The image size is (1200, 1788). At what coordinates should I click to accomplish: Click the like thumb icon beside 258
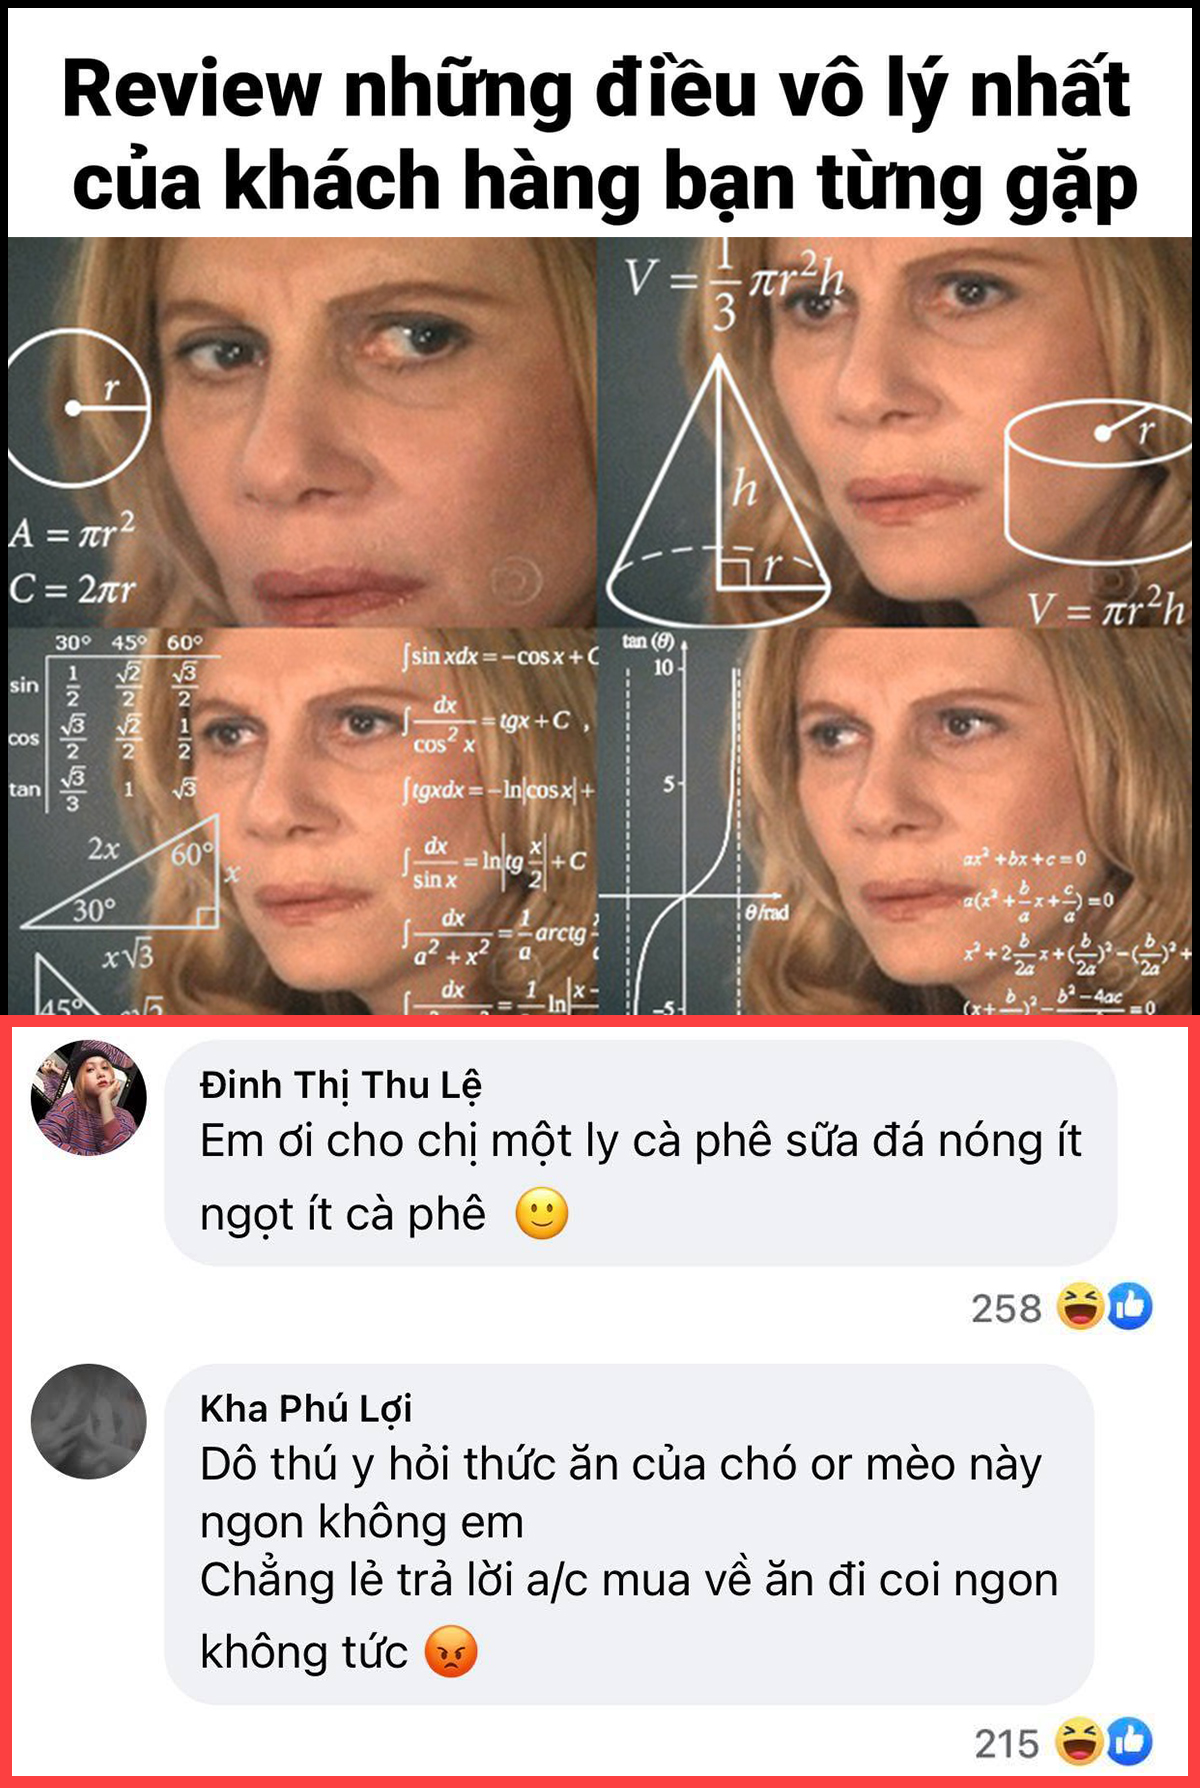coord(1130,1307)
